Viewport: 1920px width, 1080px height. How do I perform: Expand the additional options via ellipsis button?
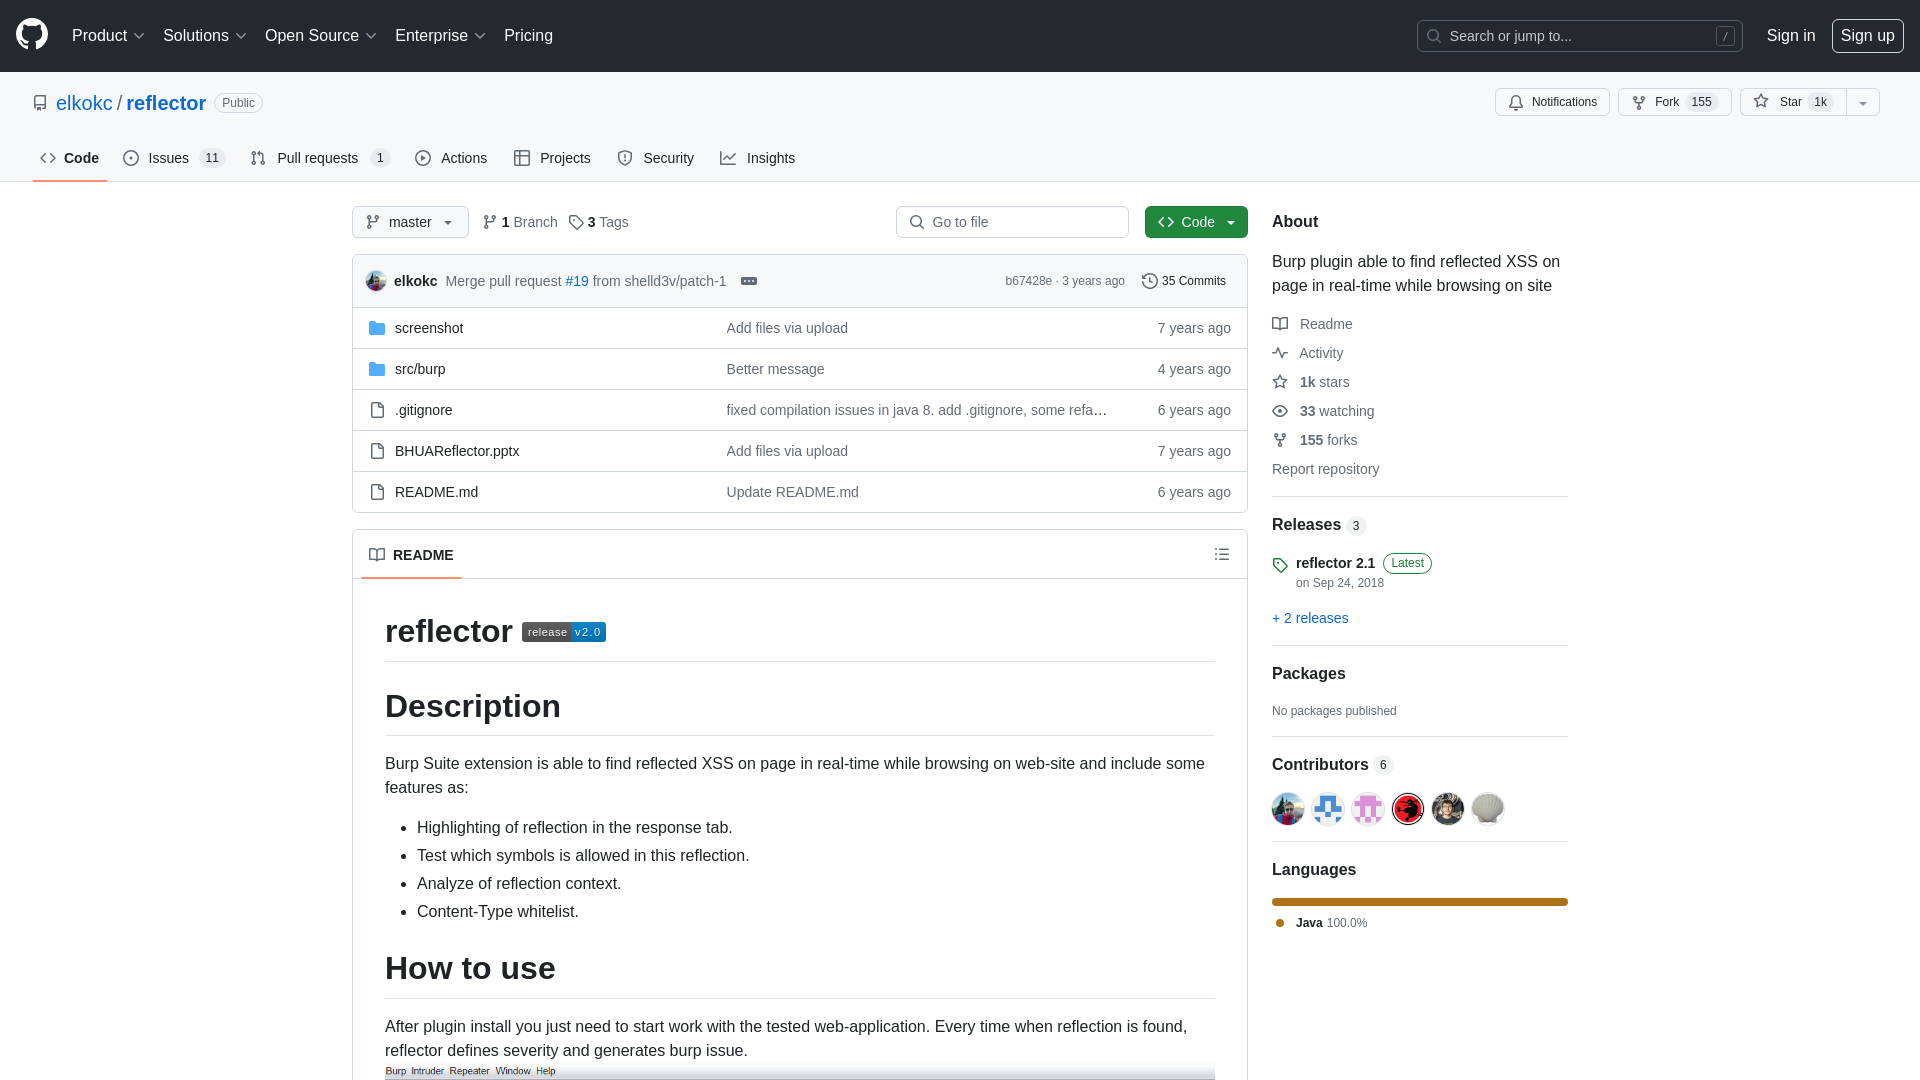(748, 280)
